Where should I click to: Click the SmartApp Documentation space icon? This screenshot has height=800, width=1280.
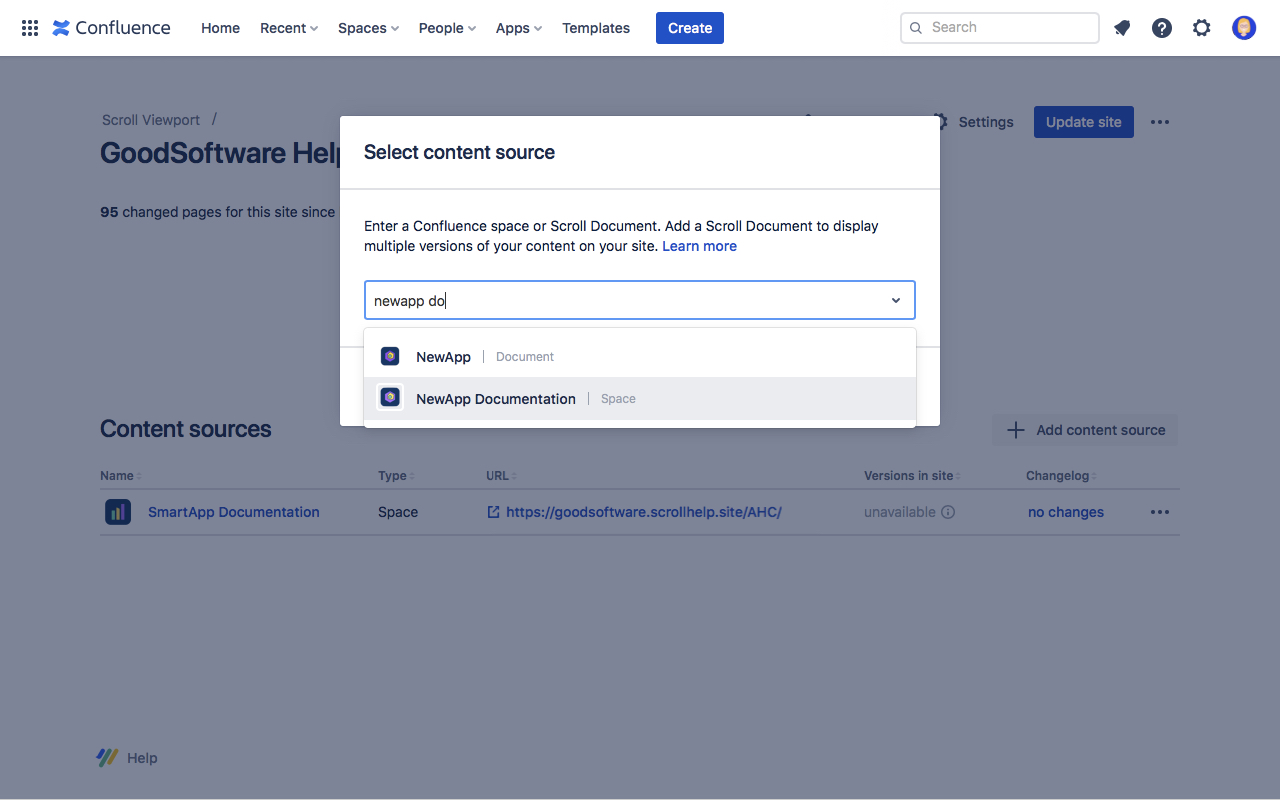click(118, 512)
